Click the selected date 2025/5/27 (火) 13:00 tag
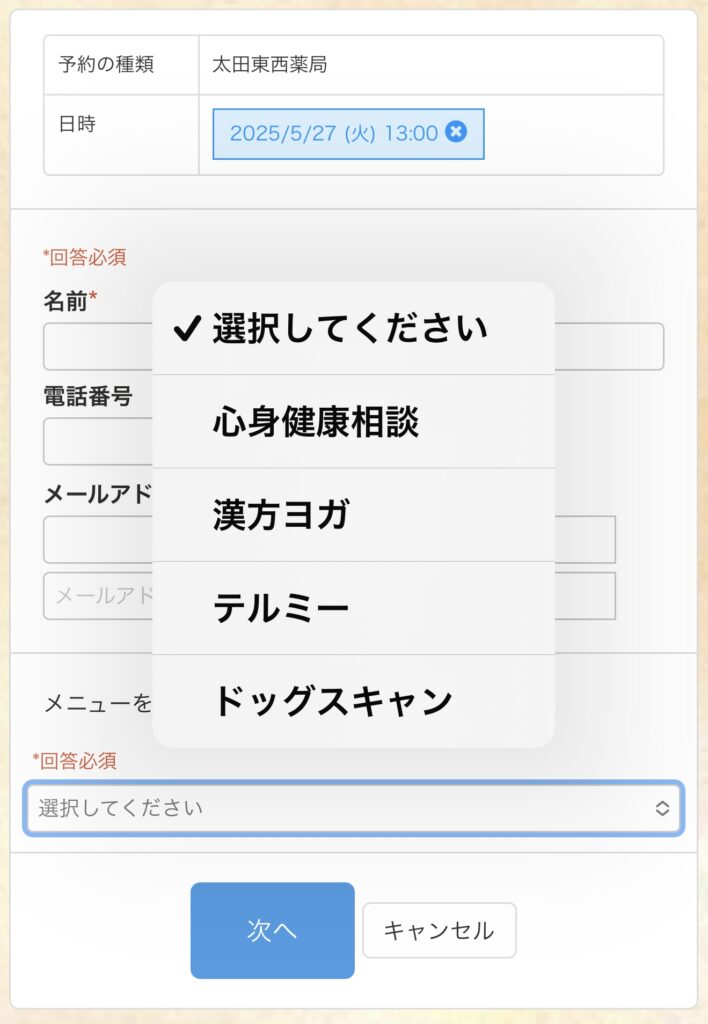708x1024 pixels. [x=348, y=134]
